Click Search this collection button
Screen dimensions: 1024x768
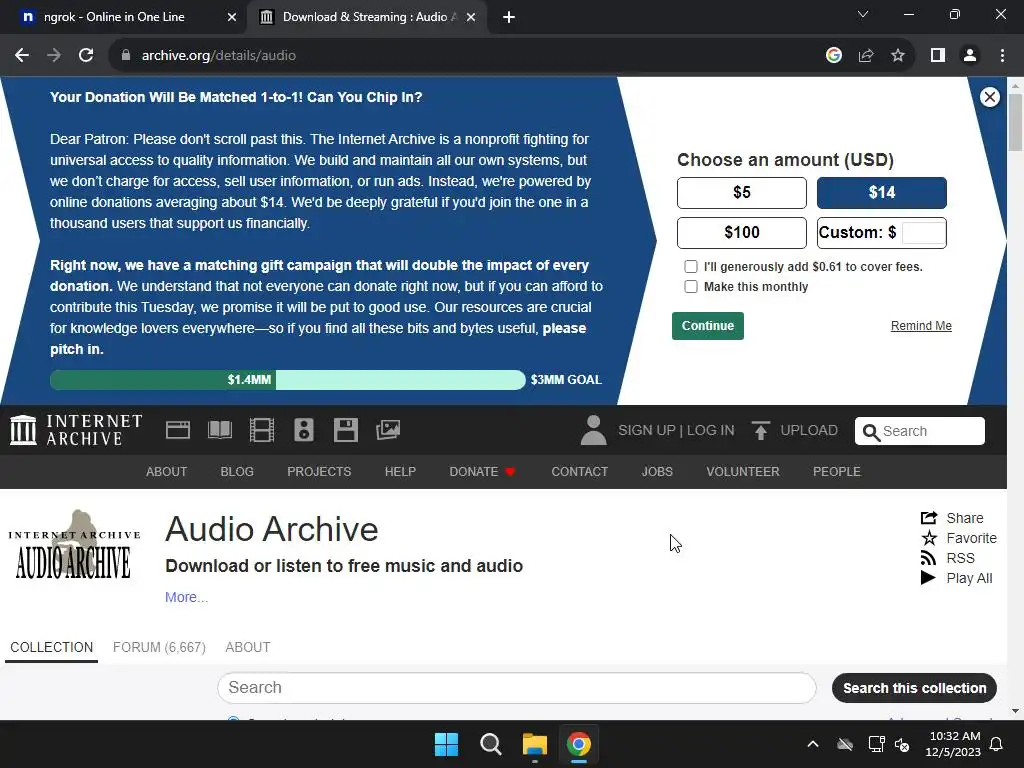tap(914, 688)
